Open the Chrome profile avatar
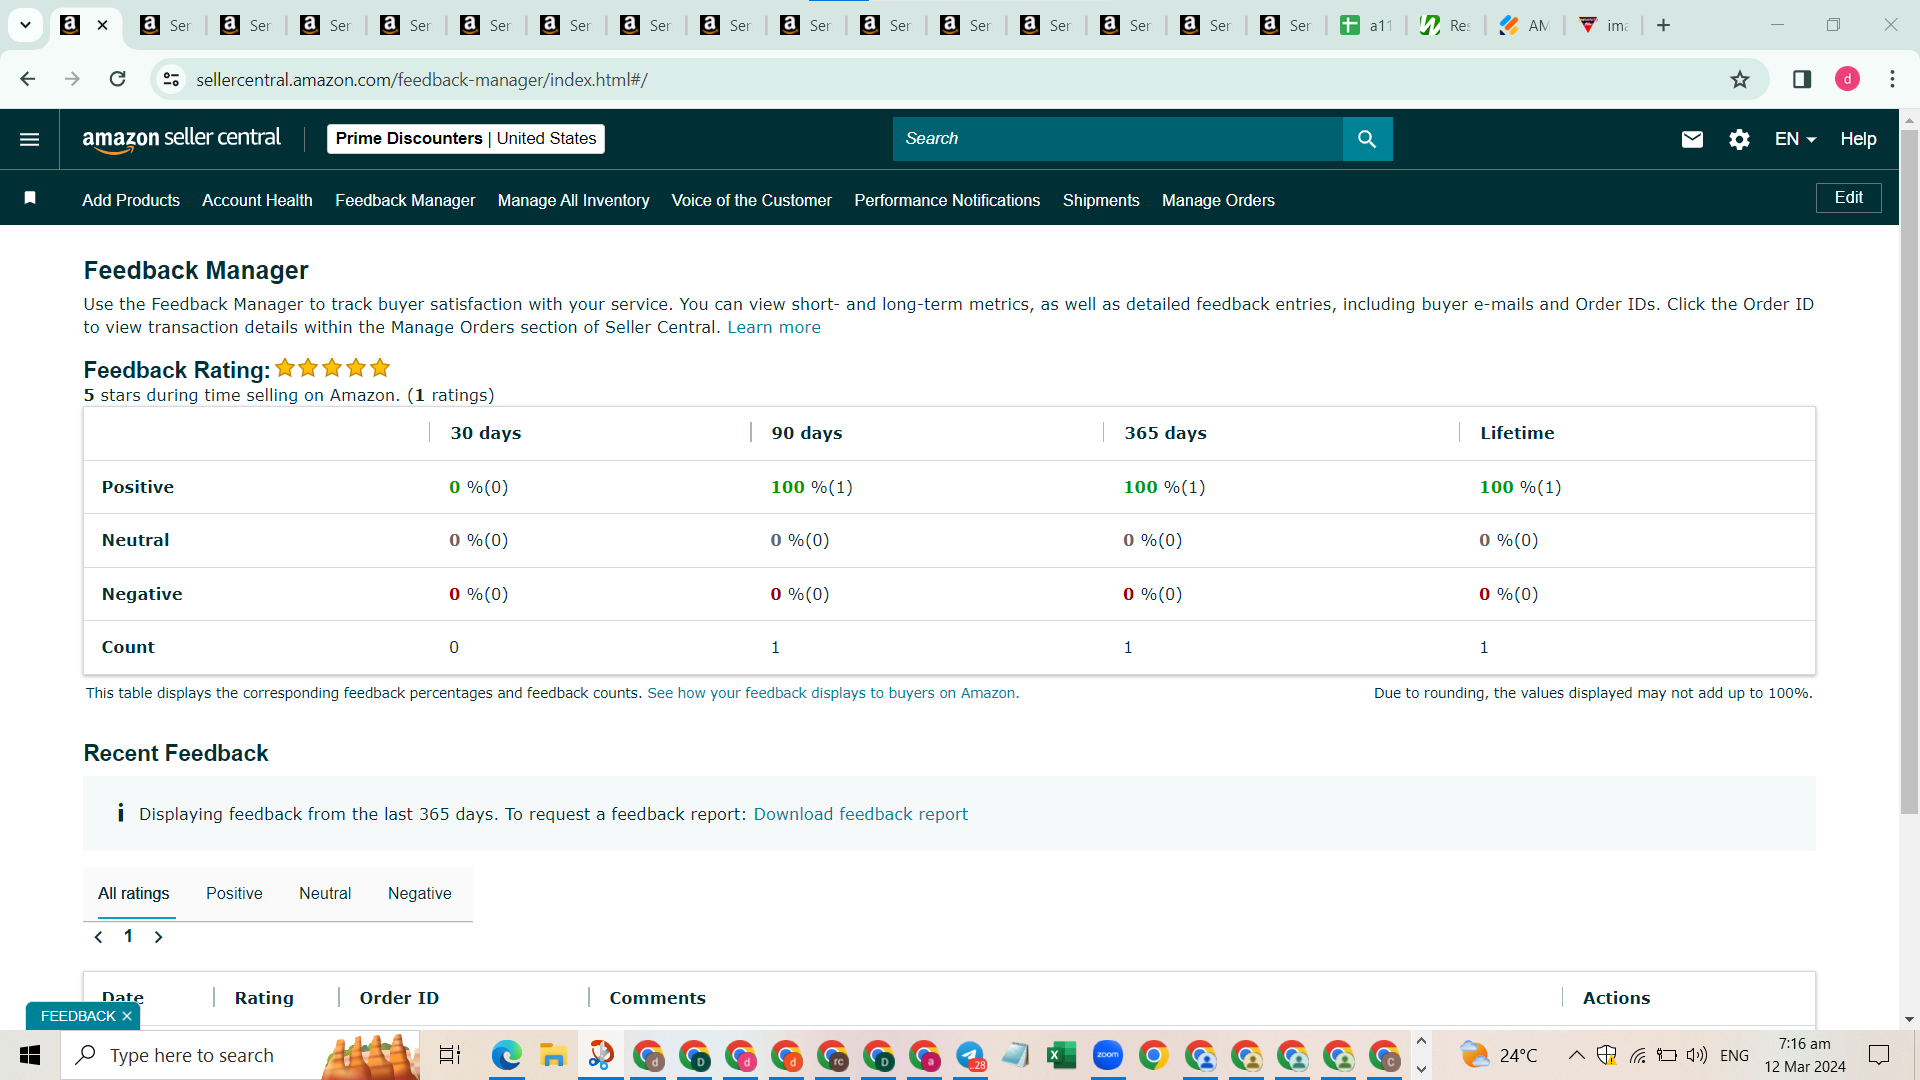1920x1080 pixels. coord(1847,79)
